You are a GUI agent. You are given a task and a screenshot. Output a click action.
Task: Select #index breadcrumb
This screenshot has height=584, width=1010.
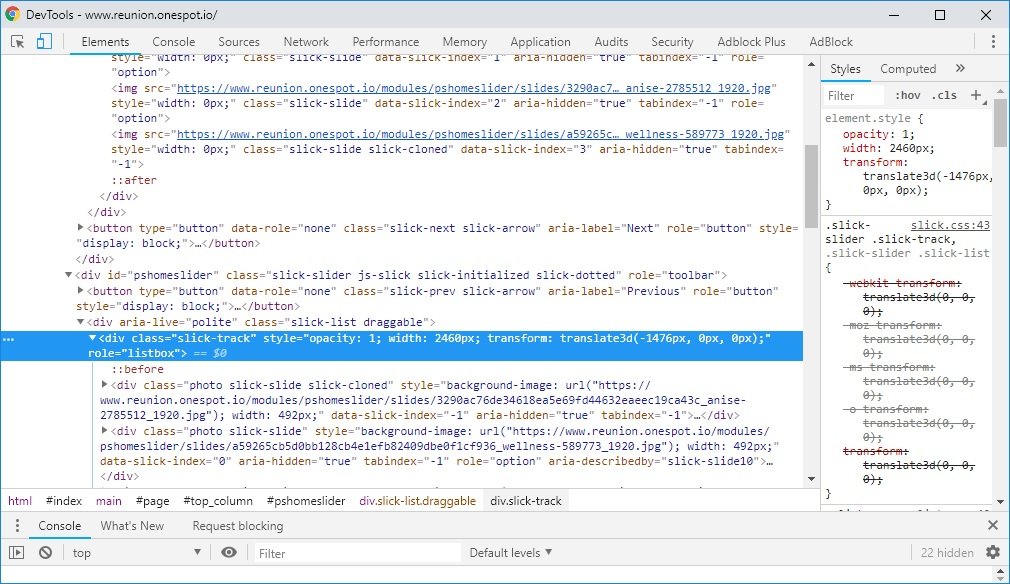[64, 501]
